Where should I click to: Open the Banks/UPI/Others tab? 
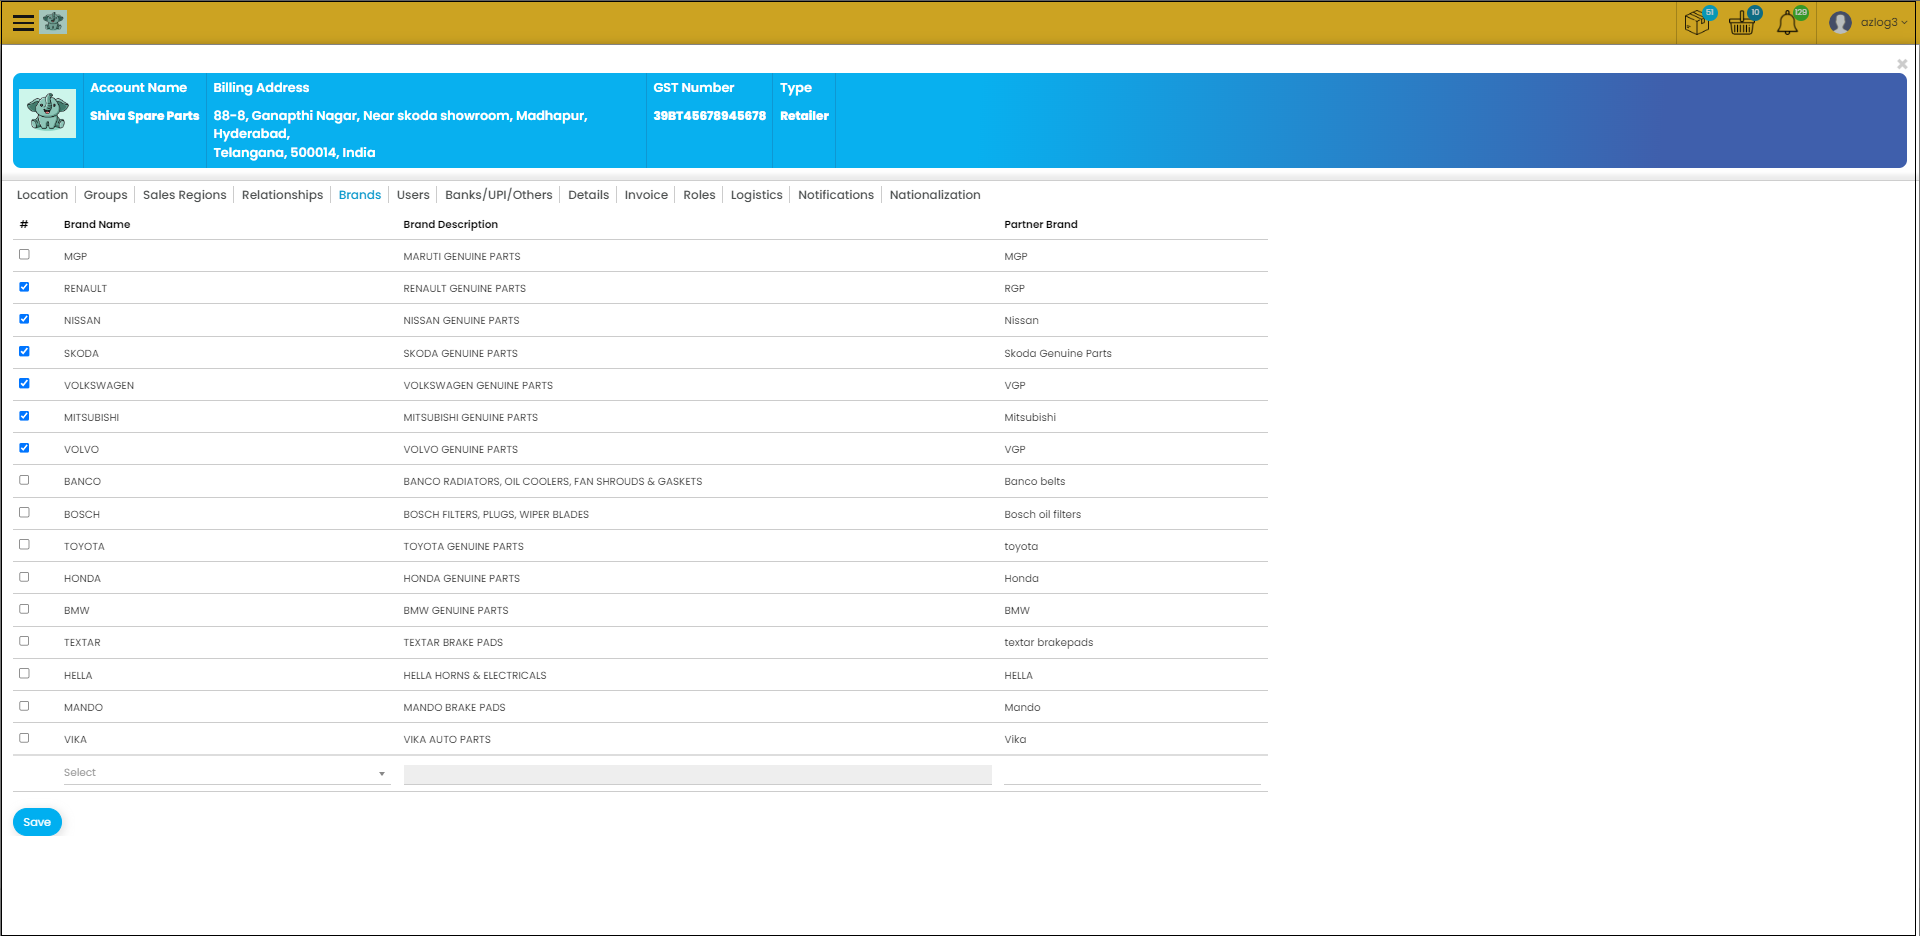(498, 195)
